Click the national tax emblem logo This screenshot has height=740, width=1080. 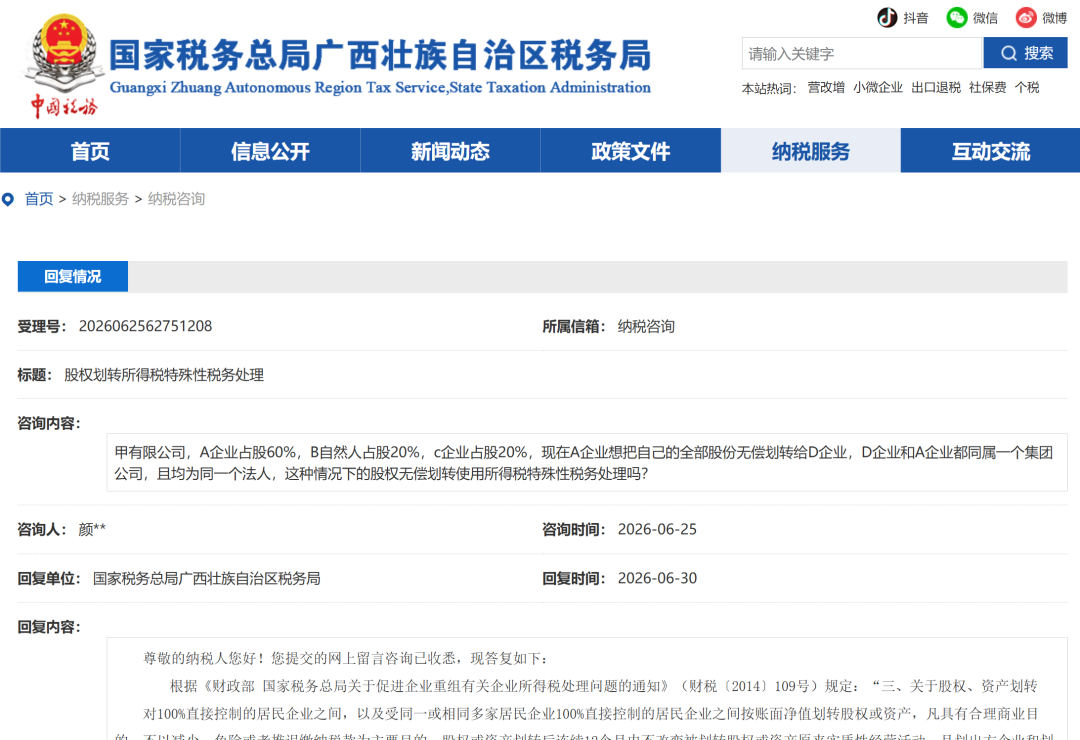(x=64, y=54)
